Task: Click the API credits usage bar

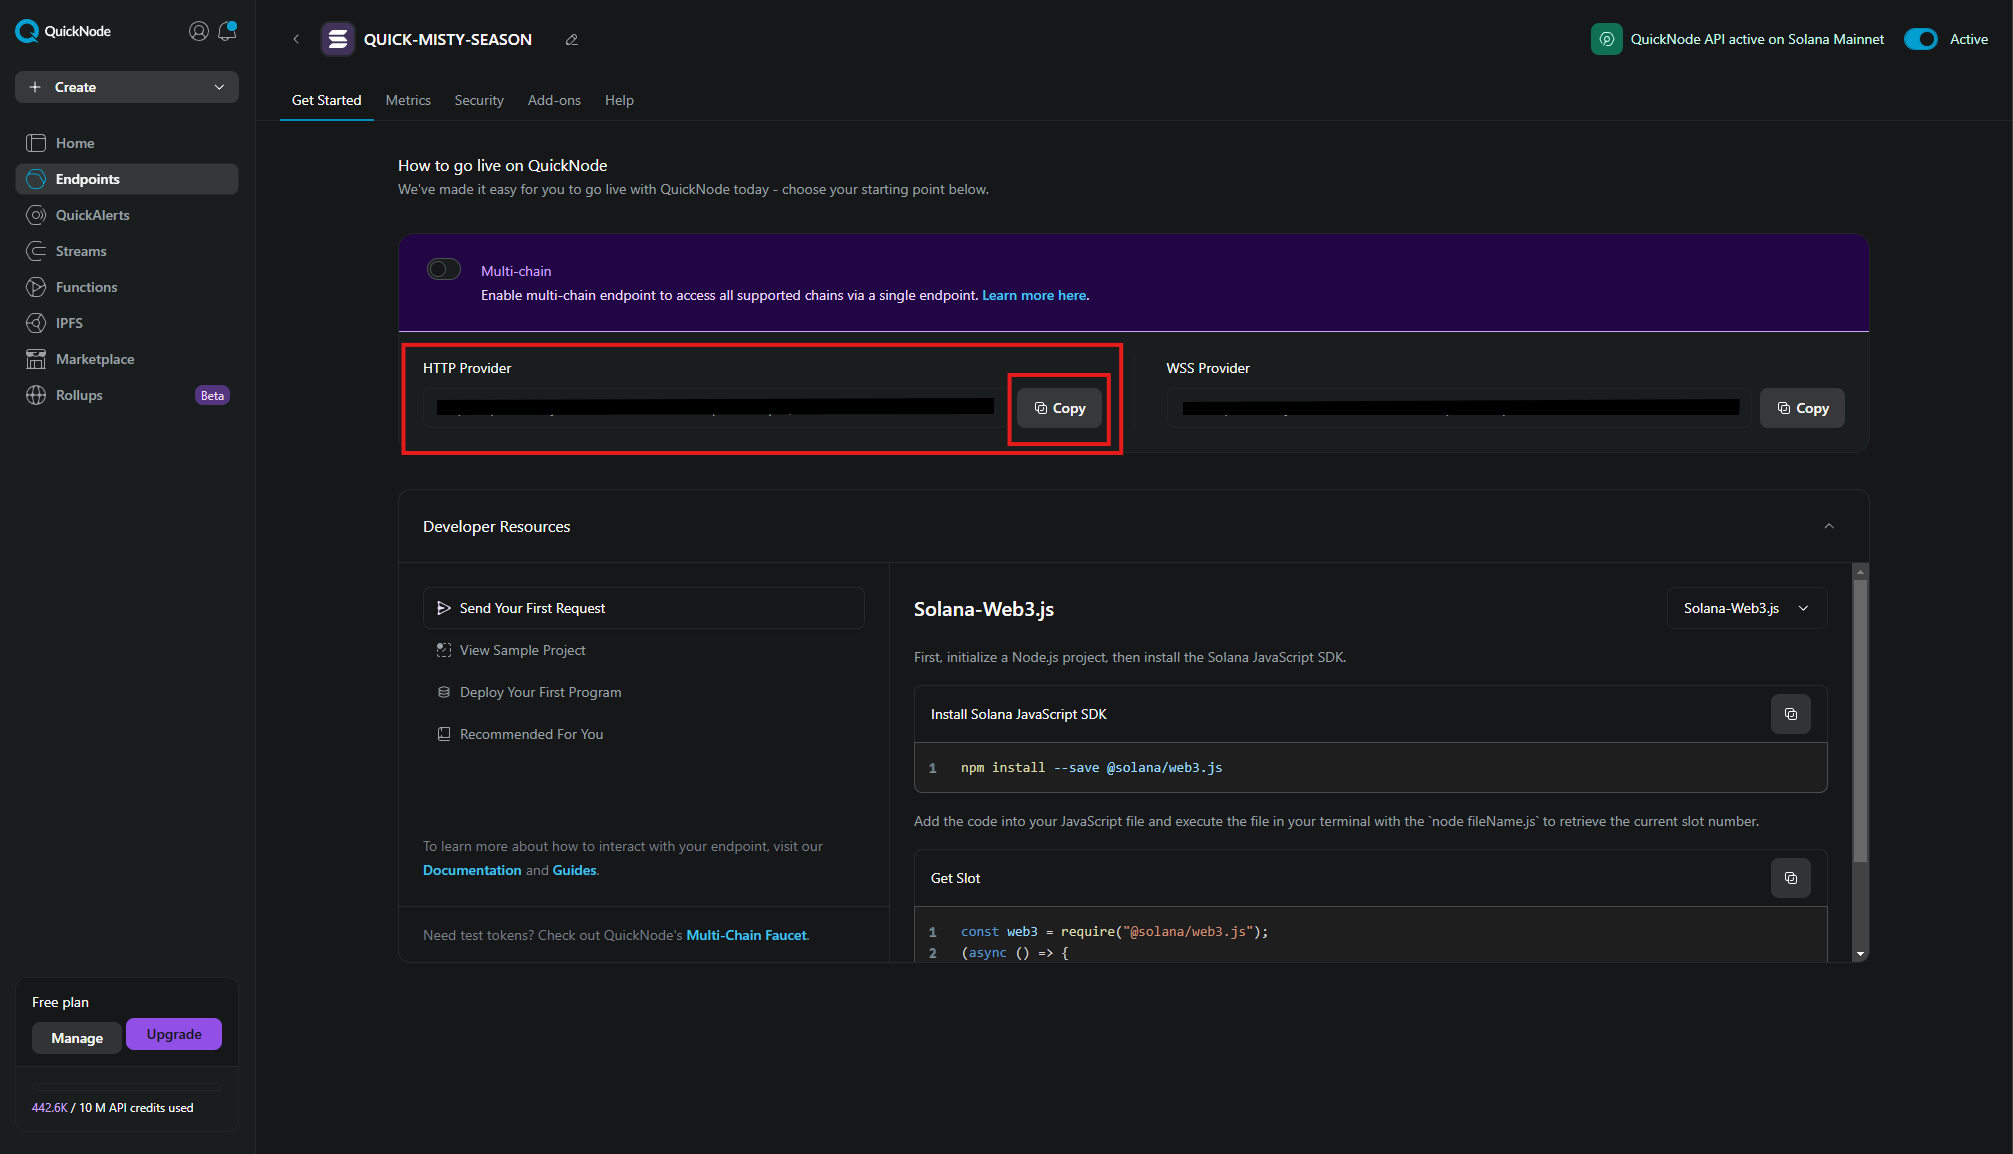Action: point(127,1085)
